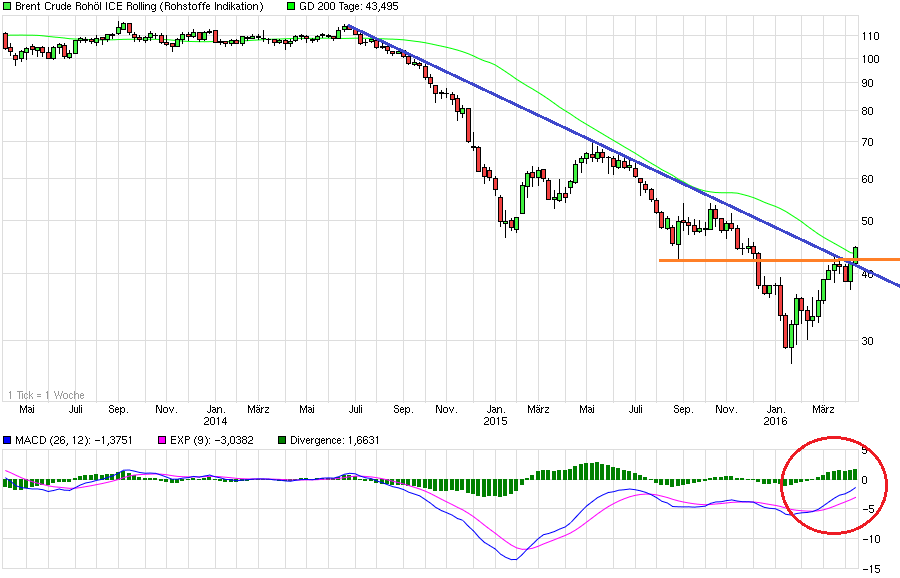900x578 pixels.
Task: Click the 2014 year label on time axis
Action: click(215, 421)
